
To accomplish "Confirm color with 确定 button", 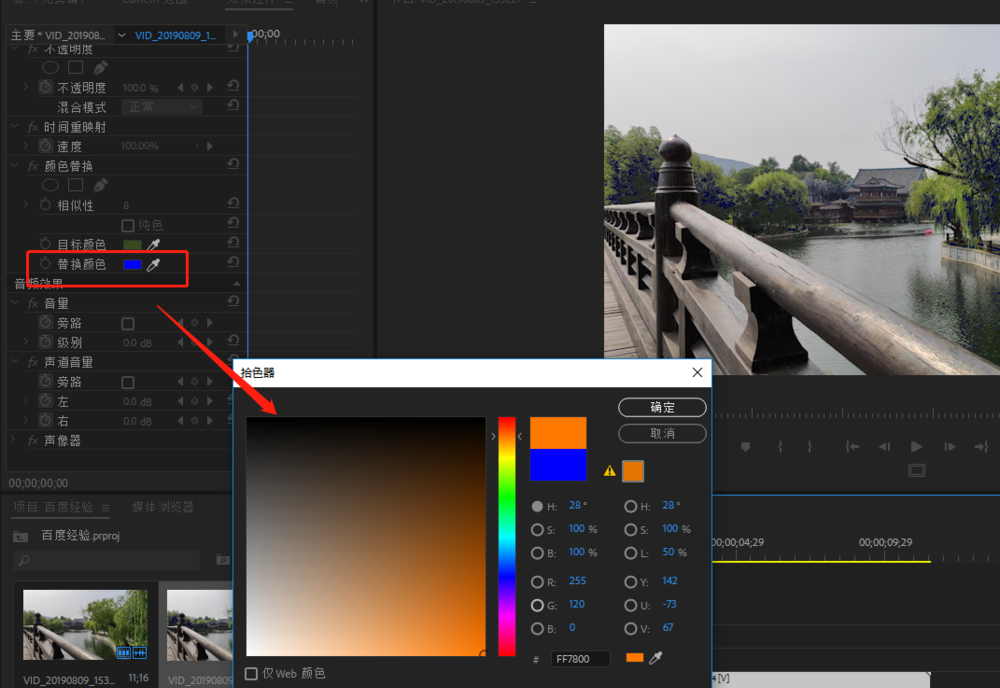I will point(662,407).
